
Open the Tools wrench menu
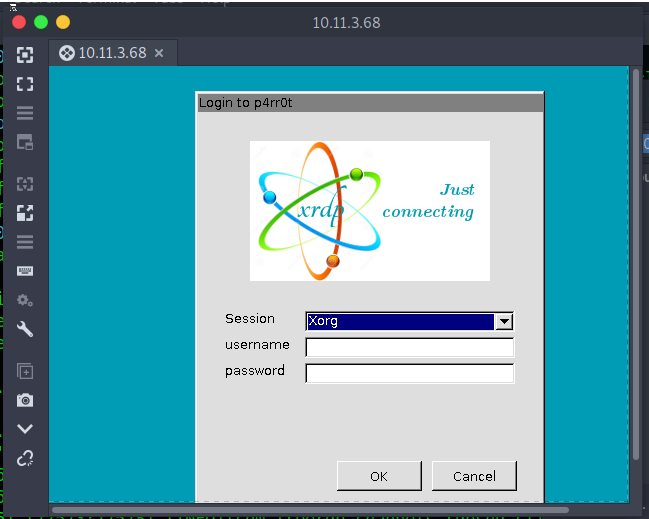[25, 329]
